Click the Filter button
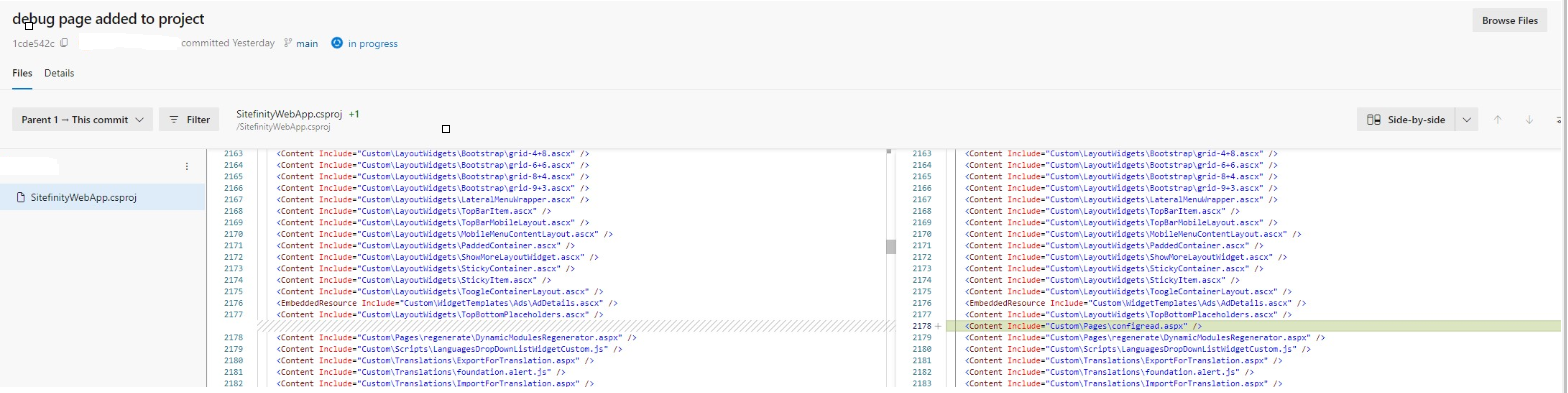 pos(190,120)
